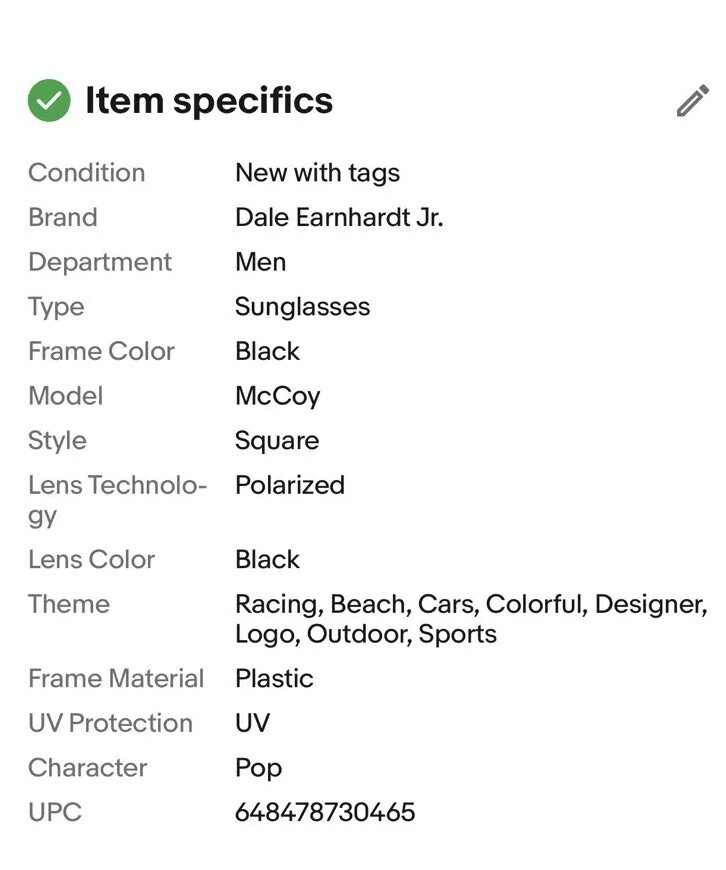This screenshot has width=726, height=870.
Task: Click the Department value Men
Action: pos(260,262)
